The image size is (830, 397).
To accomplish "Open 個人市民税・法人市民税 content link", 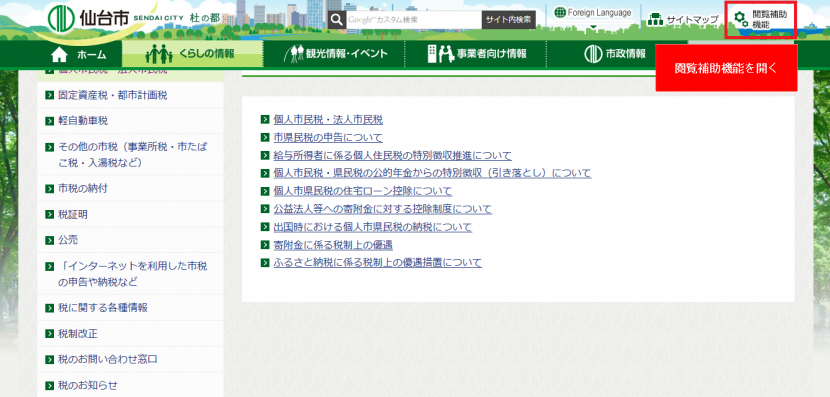I will pos(328,120).
